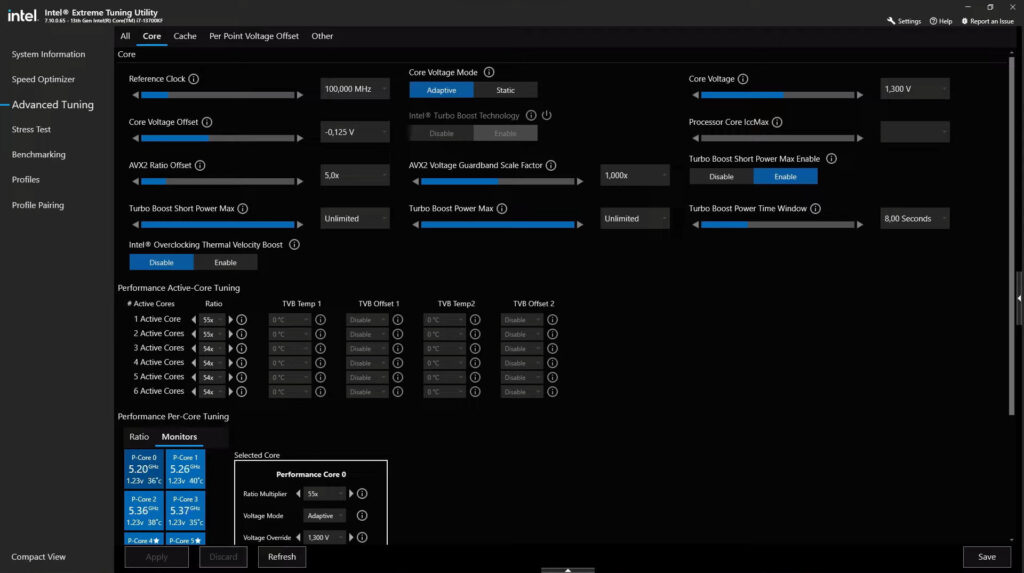The height and width of the screenshot is (573, 1024).
Task: Set Core Voltage Mode to Static
Action: click(x=505, y=90)
